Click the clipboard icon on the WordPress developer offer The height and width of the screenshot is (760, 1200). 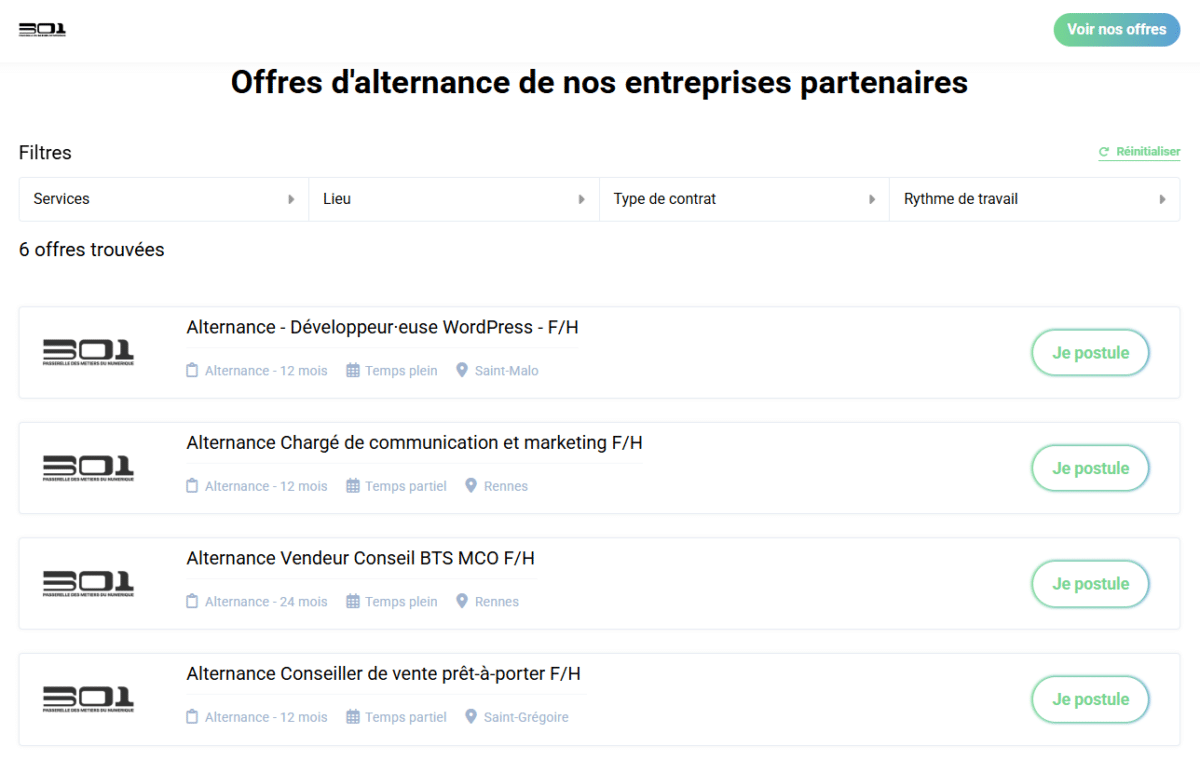click(193, 371)
